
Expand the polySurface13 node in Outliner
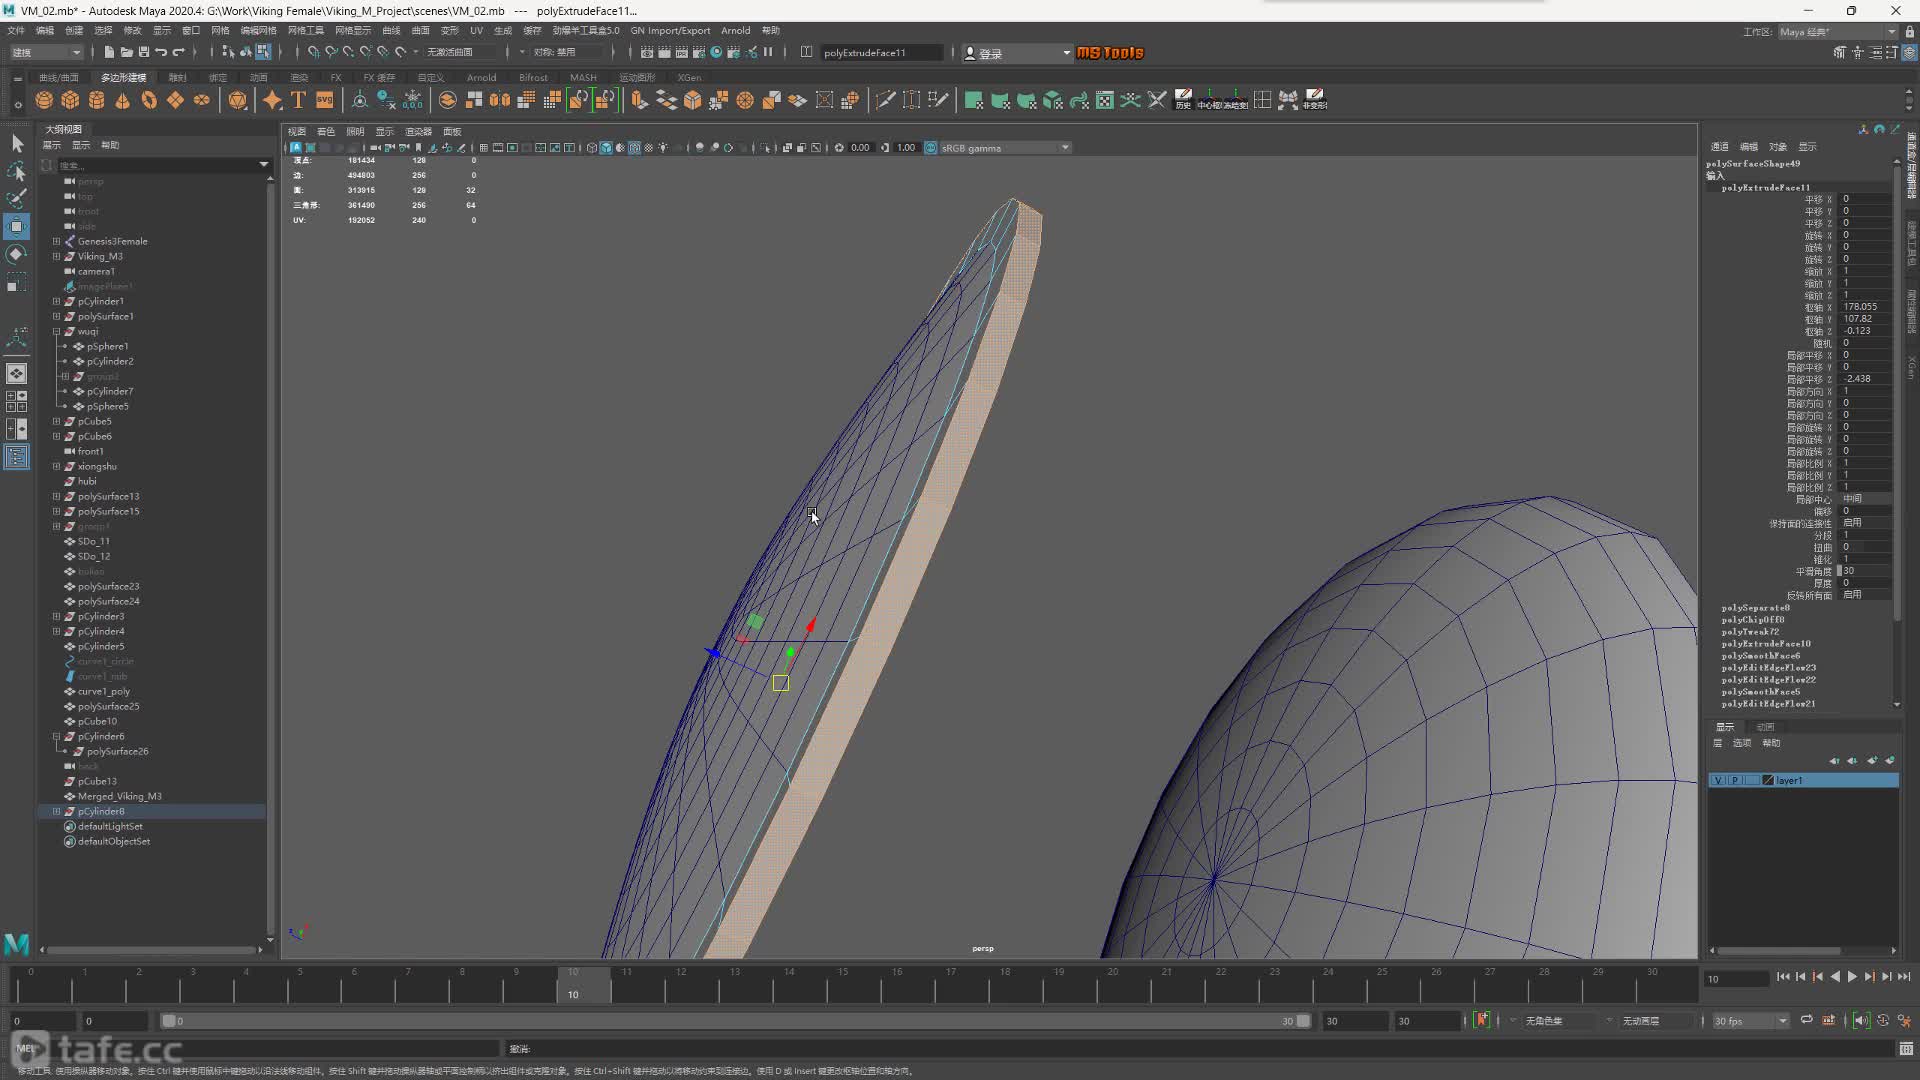pos(57,496)
